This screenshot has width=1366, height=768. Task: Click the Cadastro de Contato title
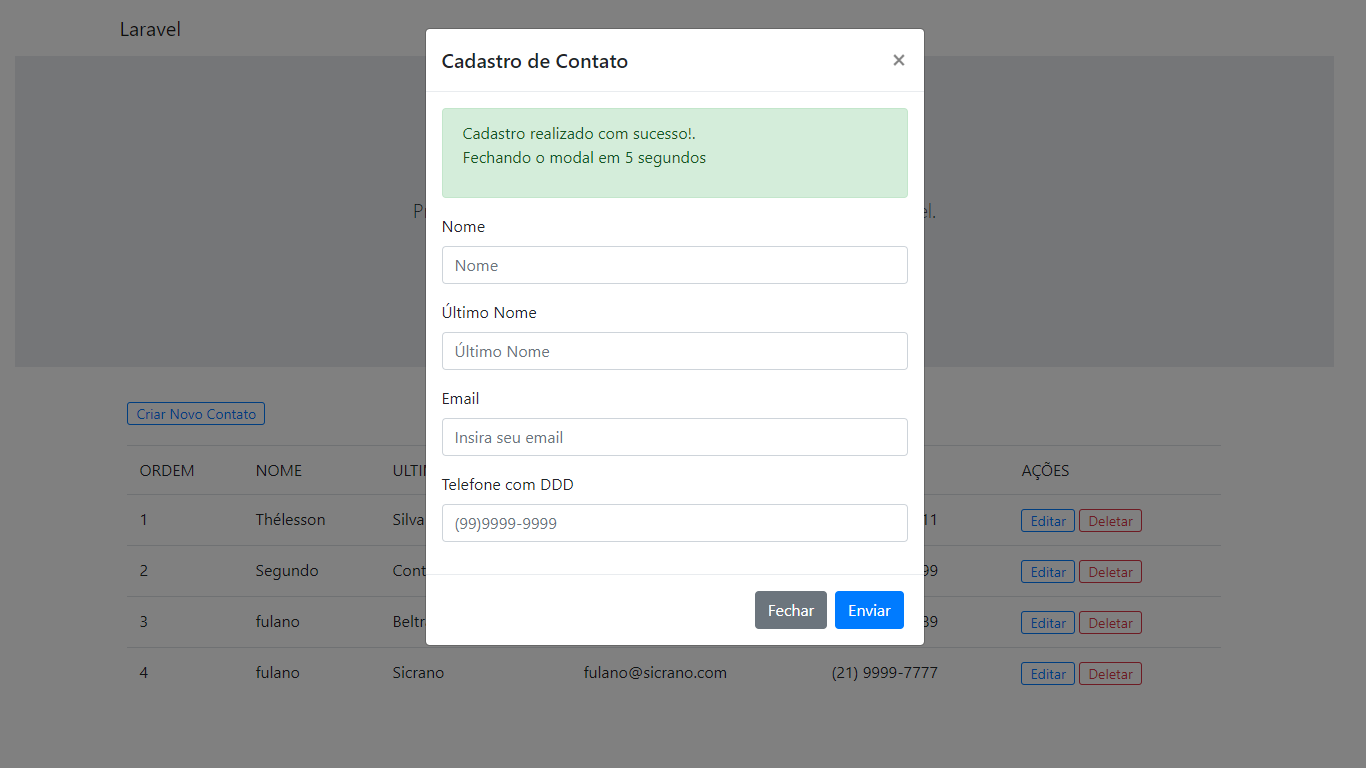(535, 61)
